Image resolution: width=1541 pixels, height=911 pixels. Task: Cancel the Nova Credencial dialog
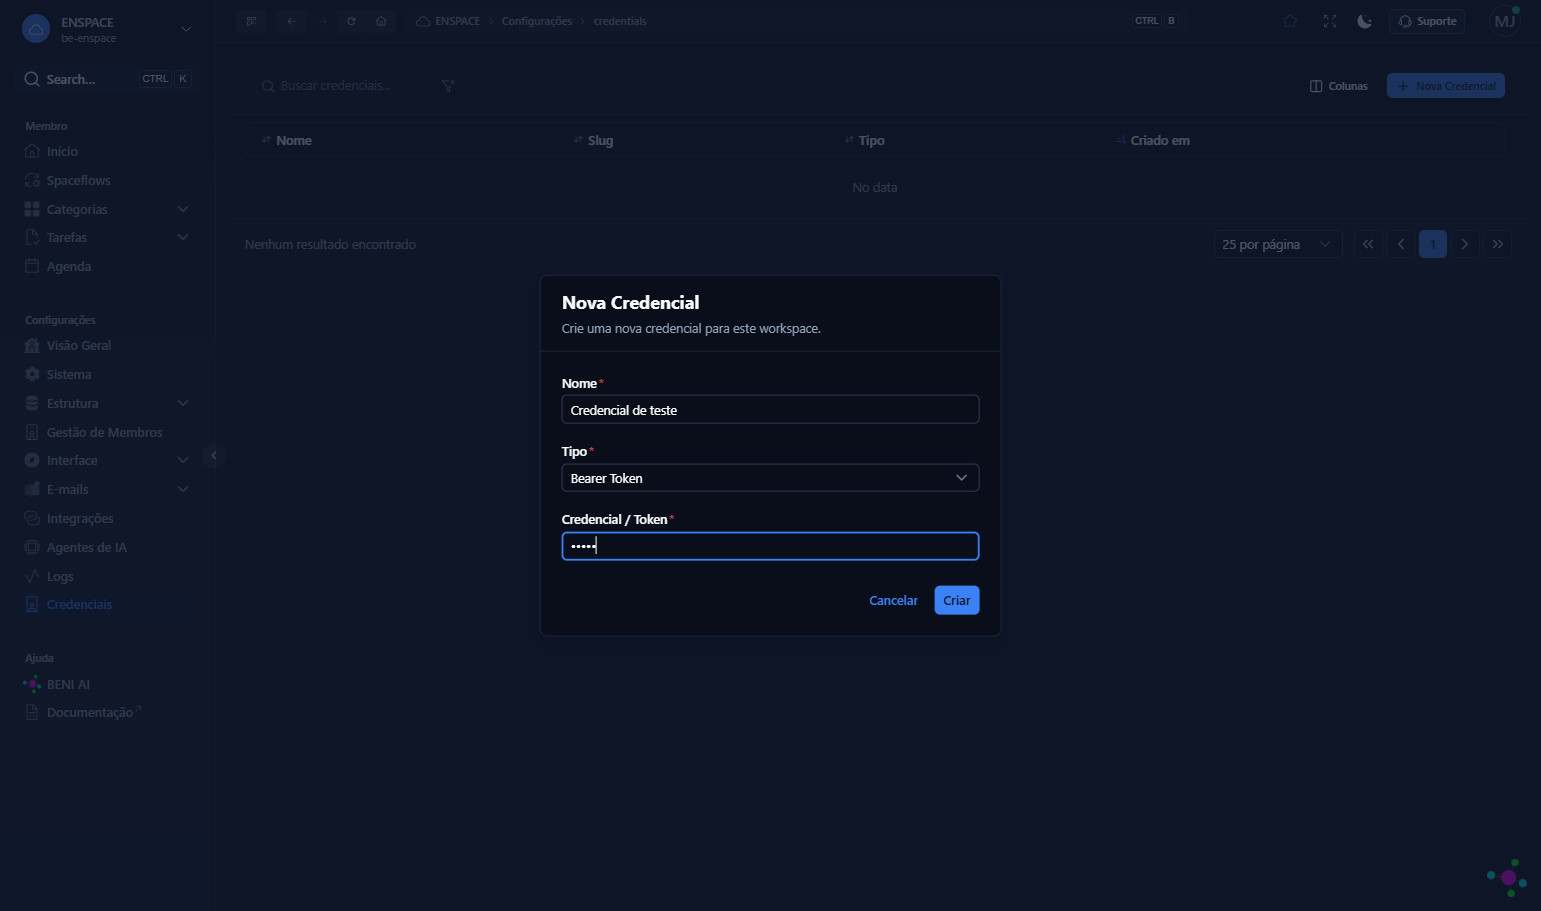[893, 600]
